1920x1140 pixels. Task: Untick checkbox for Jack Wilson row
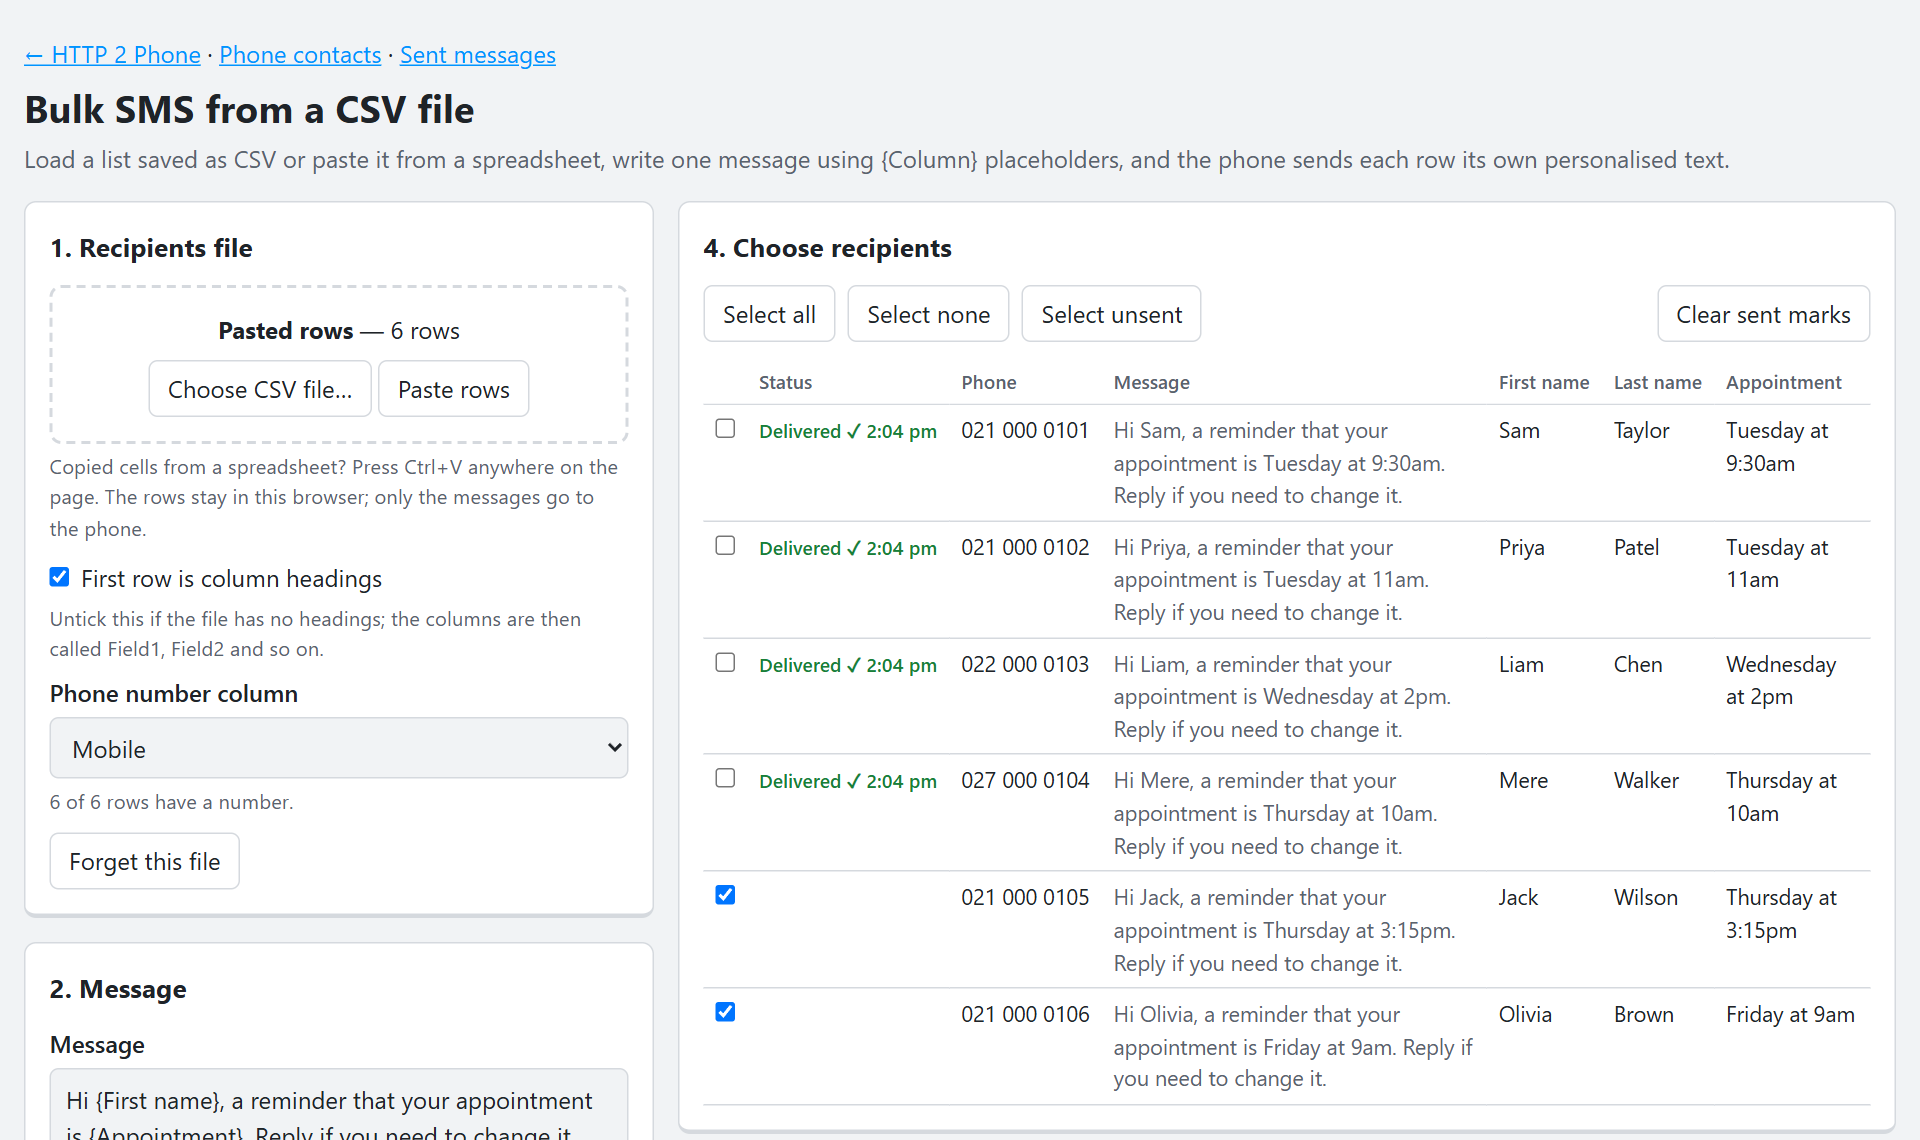(x=725, y=896)
